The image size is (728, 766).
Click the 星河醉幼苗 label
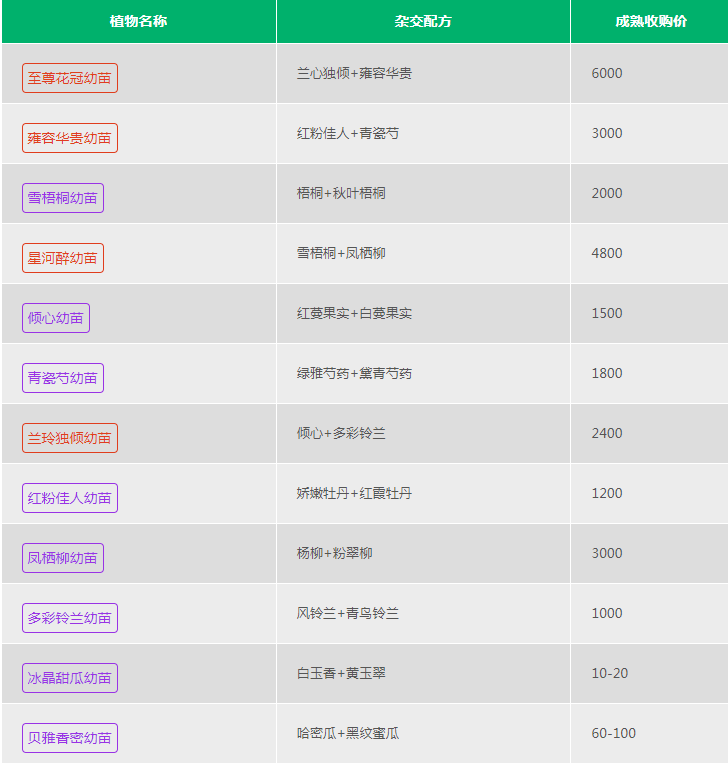pos(63,258)
